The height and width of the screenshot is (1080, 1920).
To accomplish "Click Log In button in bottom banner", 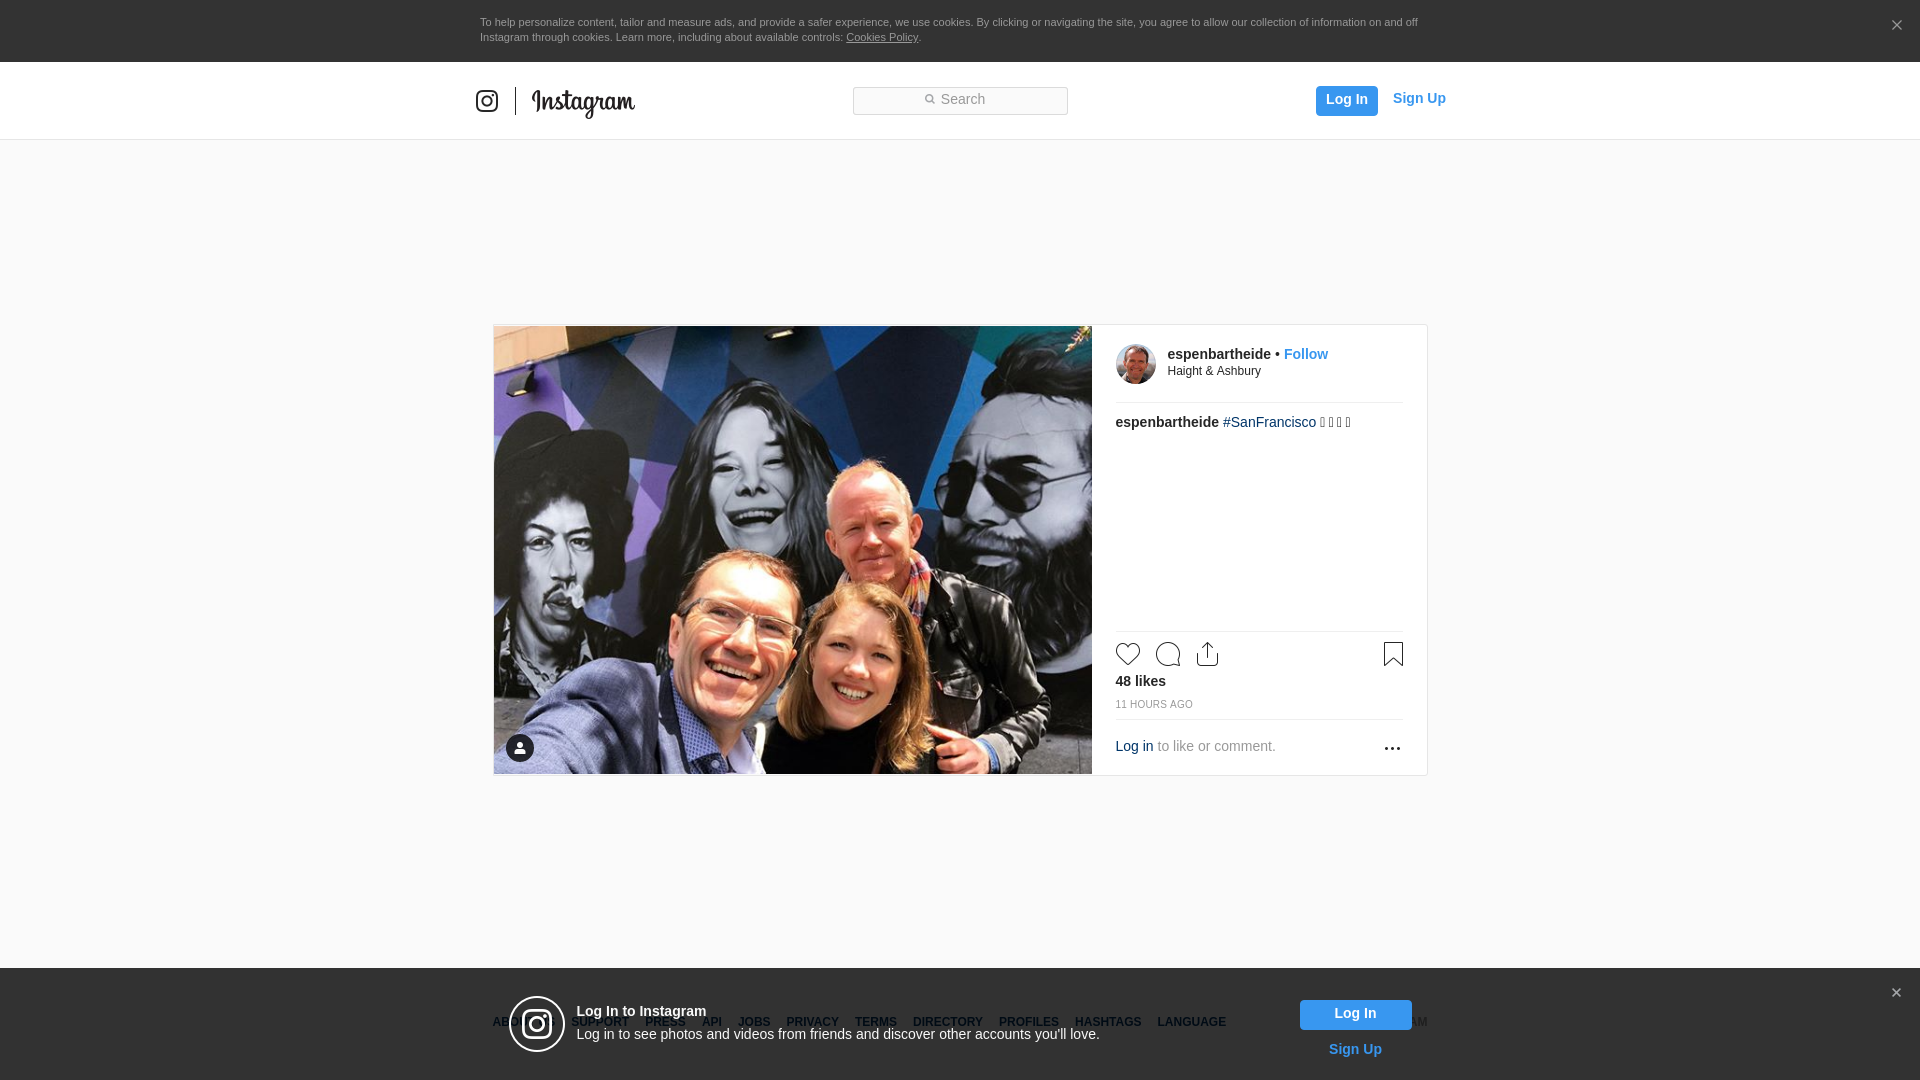I will pos(1355,1015).
